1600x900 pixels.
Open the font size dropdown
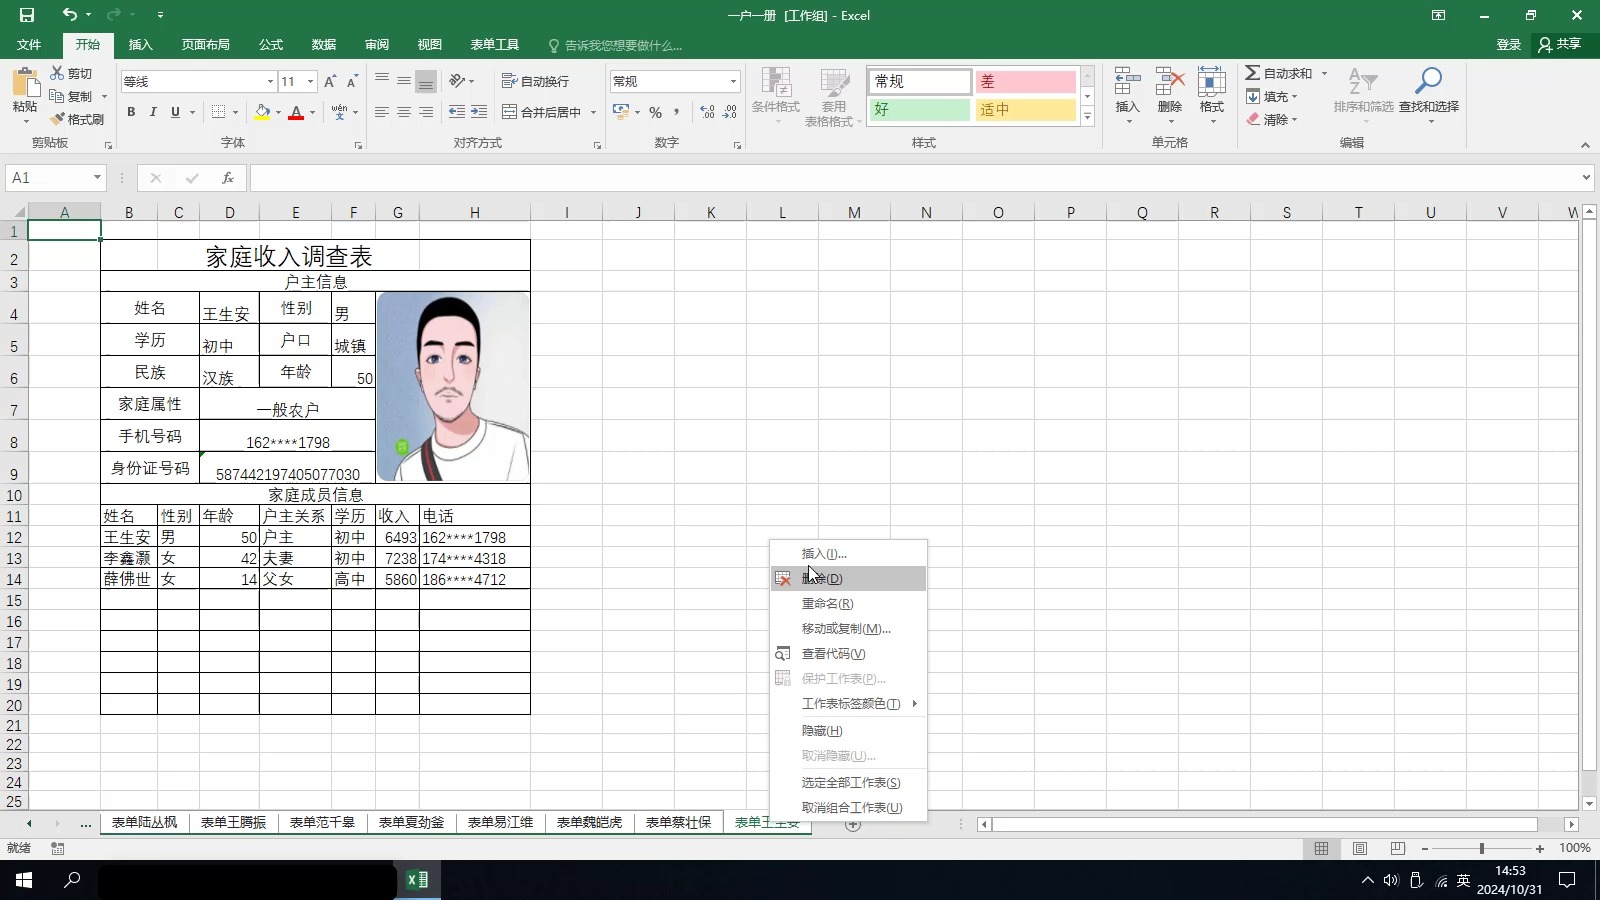point(307,81)
